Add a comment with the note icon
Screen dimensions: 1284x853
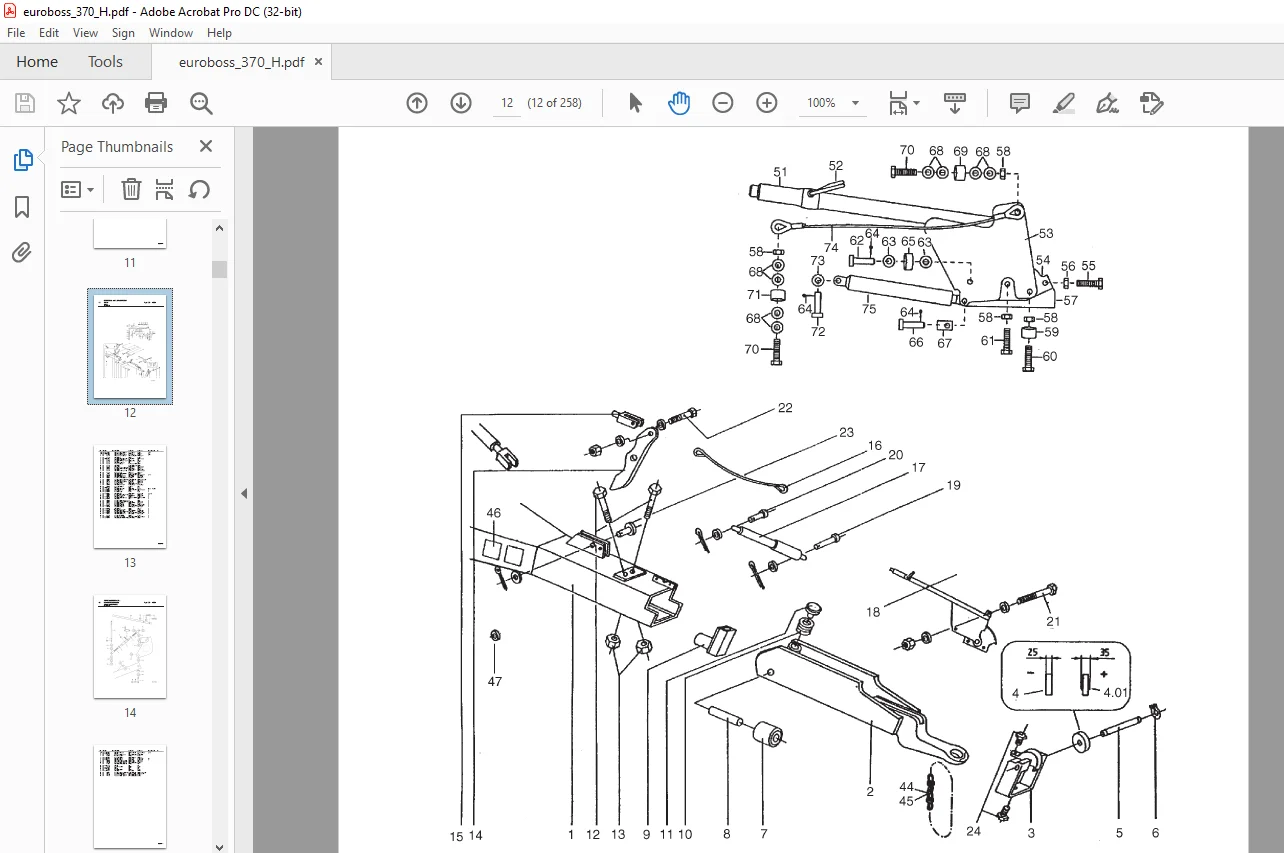[1020, 103]
